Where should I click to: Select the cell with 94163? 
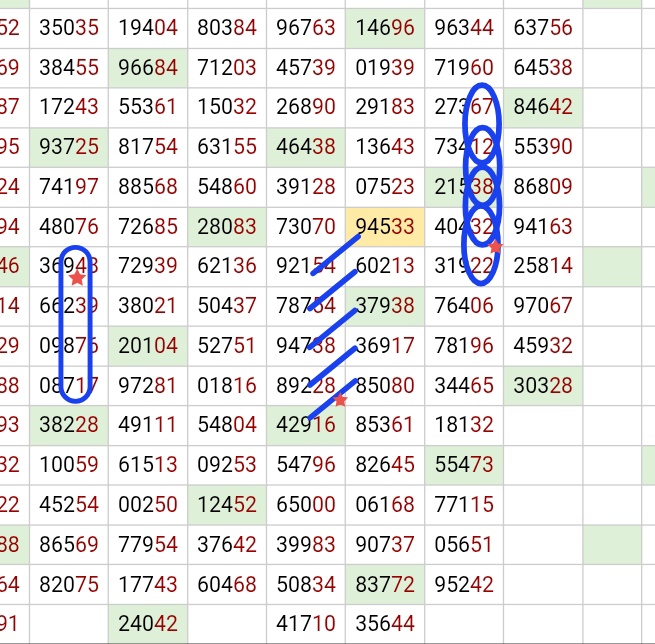(x=543, y=227)
